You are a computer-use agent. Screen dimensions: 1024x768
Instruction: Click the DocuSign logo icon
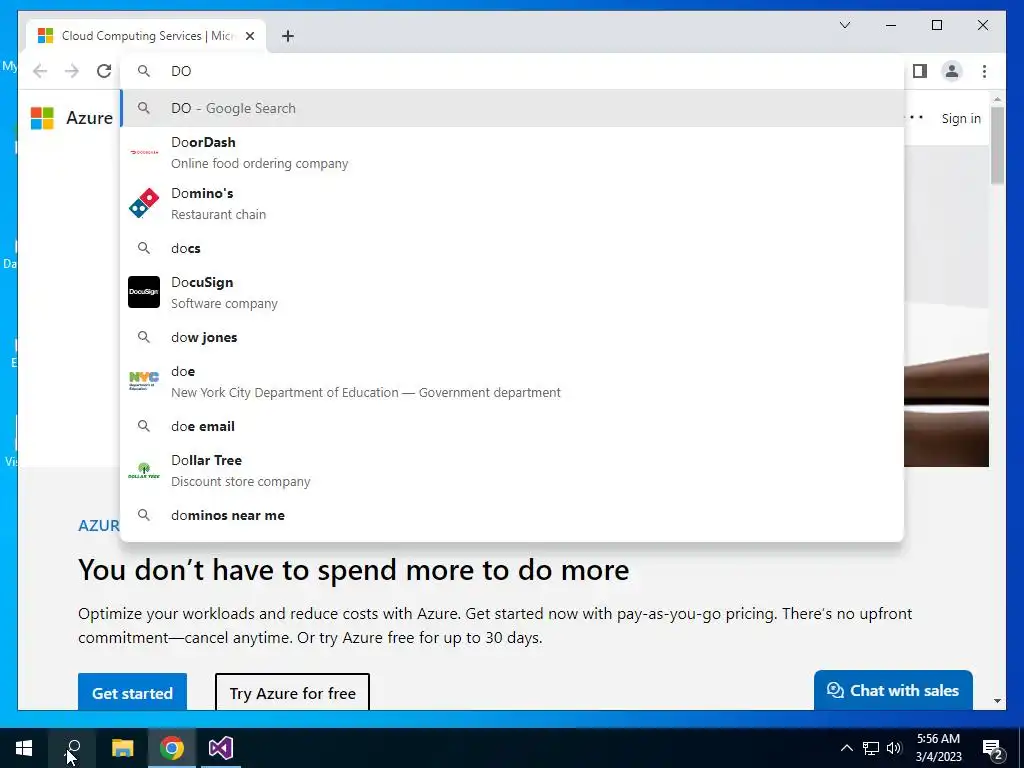coord(144,292)
